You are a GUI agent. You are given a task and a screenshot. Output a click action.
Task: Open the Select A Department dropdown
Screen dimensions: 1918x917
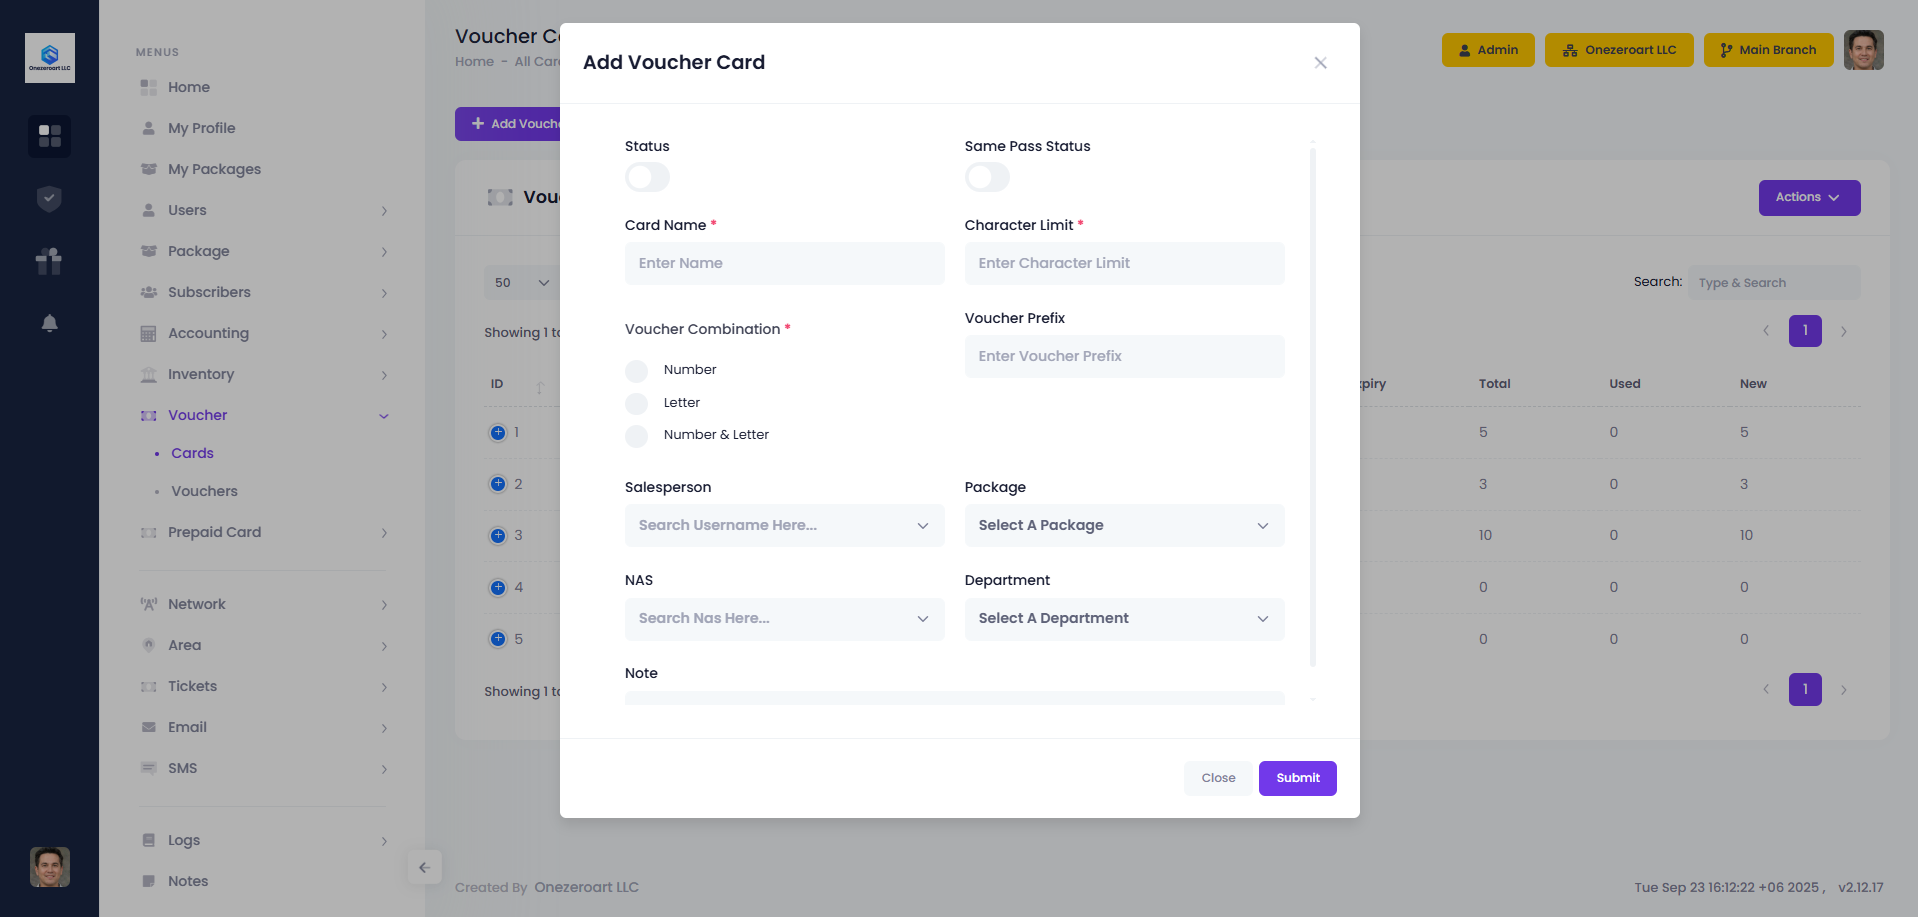coord(1124,619)
